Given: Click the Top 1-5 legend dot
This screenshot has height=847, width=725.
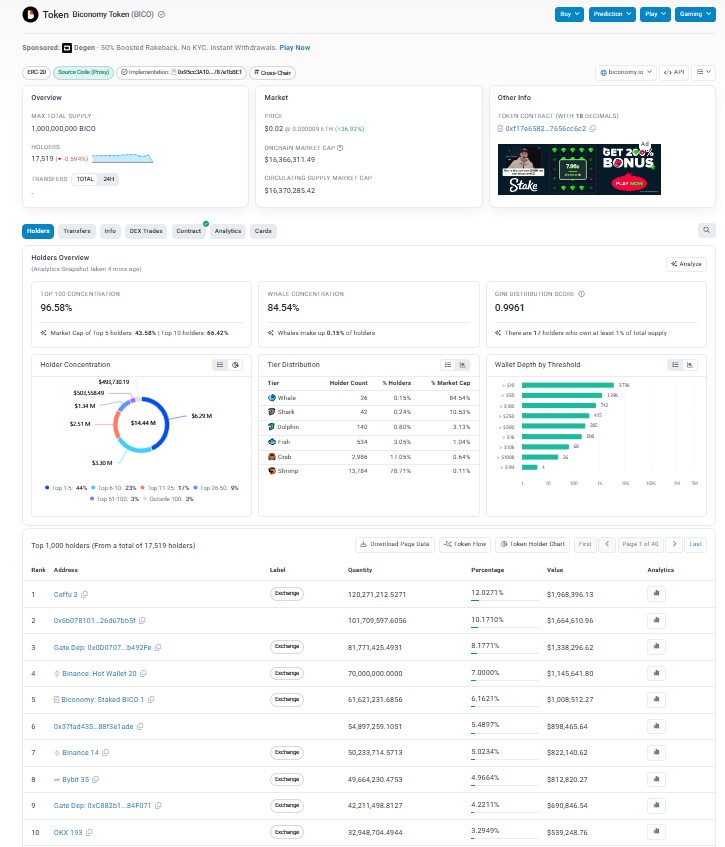Looking at the screenshot, I should 47,488.
